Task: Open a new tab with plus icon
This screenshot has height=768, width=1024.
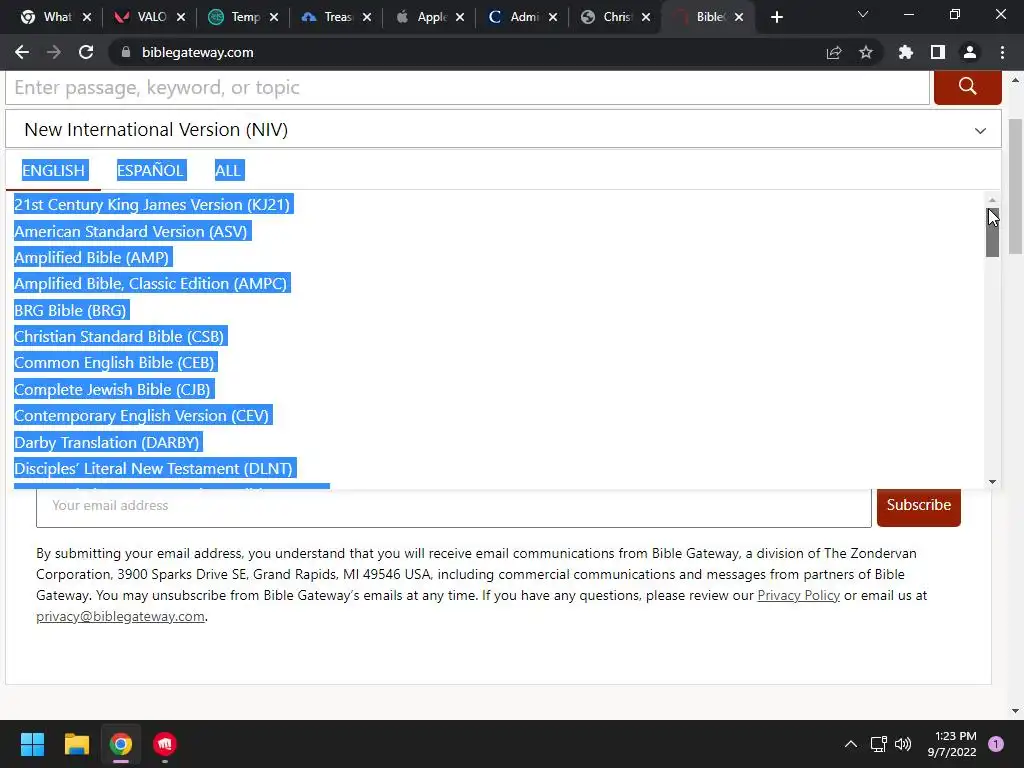Action: pyautogui.click(x=776, y=17)
